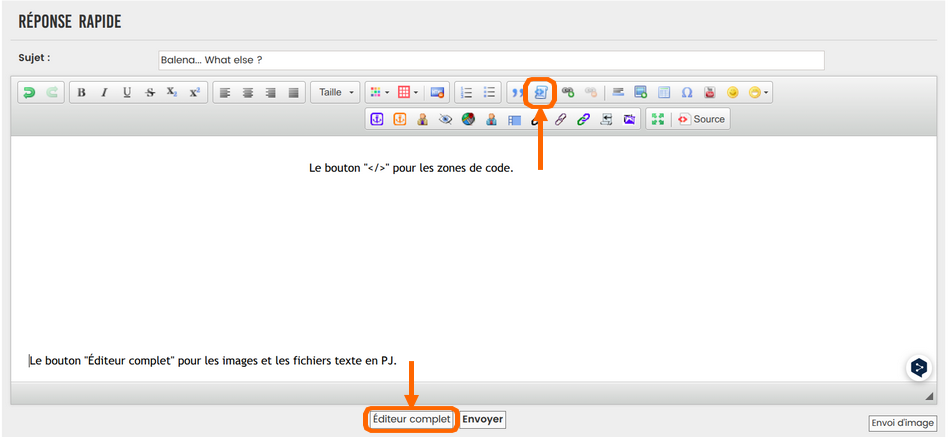Center-align the text
The width and height of the screenshot is (950, 437).
point(248,93)
